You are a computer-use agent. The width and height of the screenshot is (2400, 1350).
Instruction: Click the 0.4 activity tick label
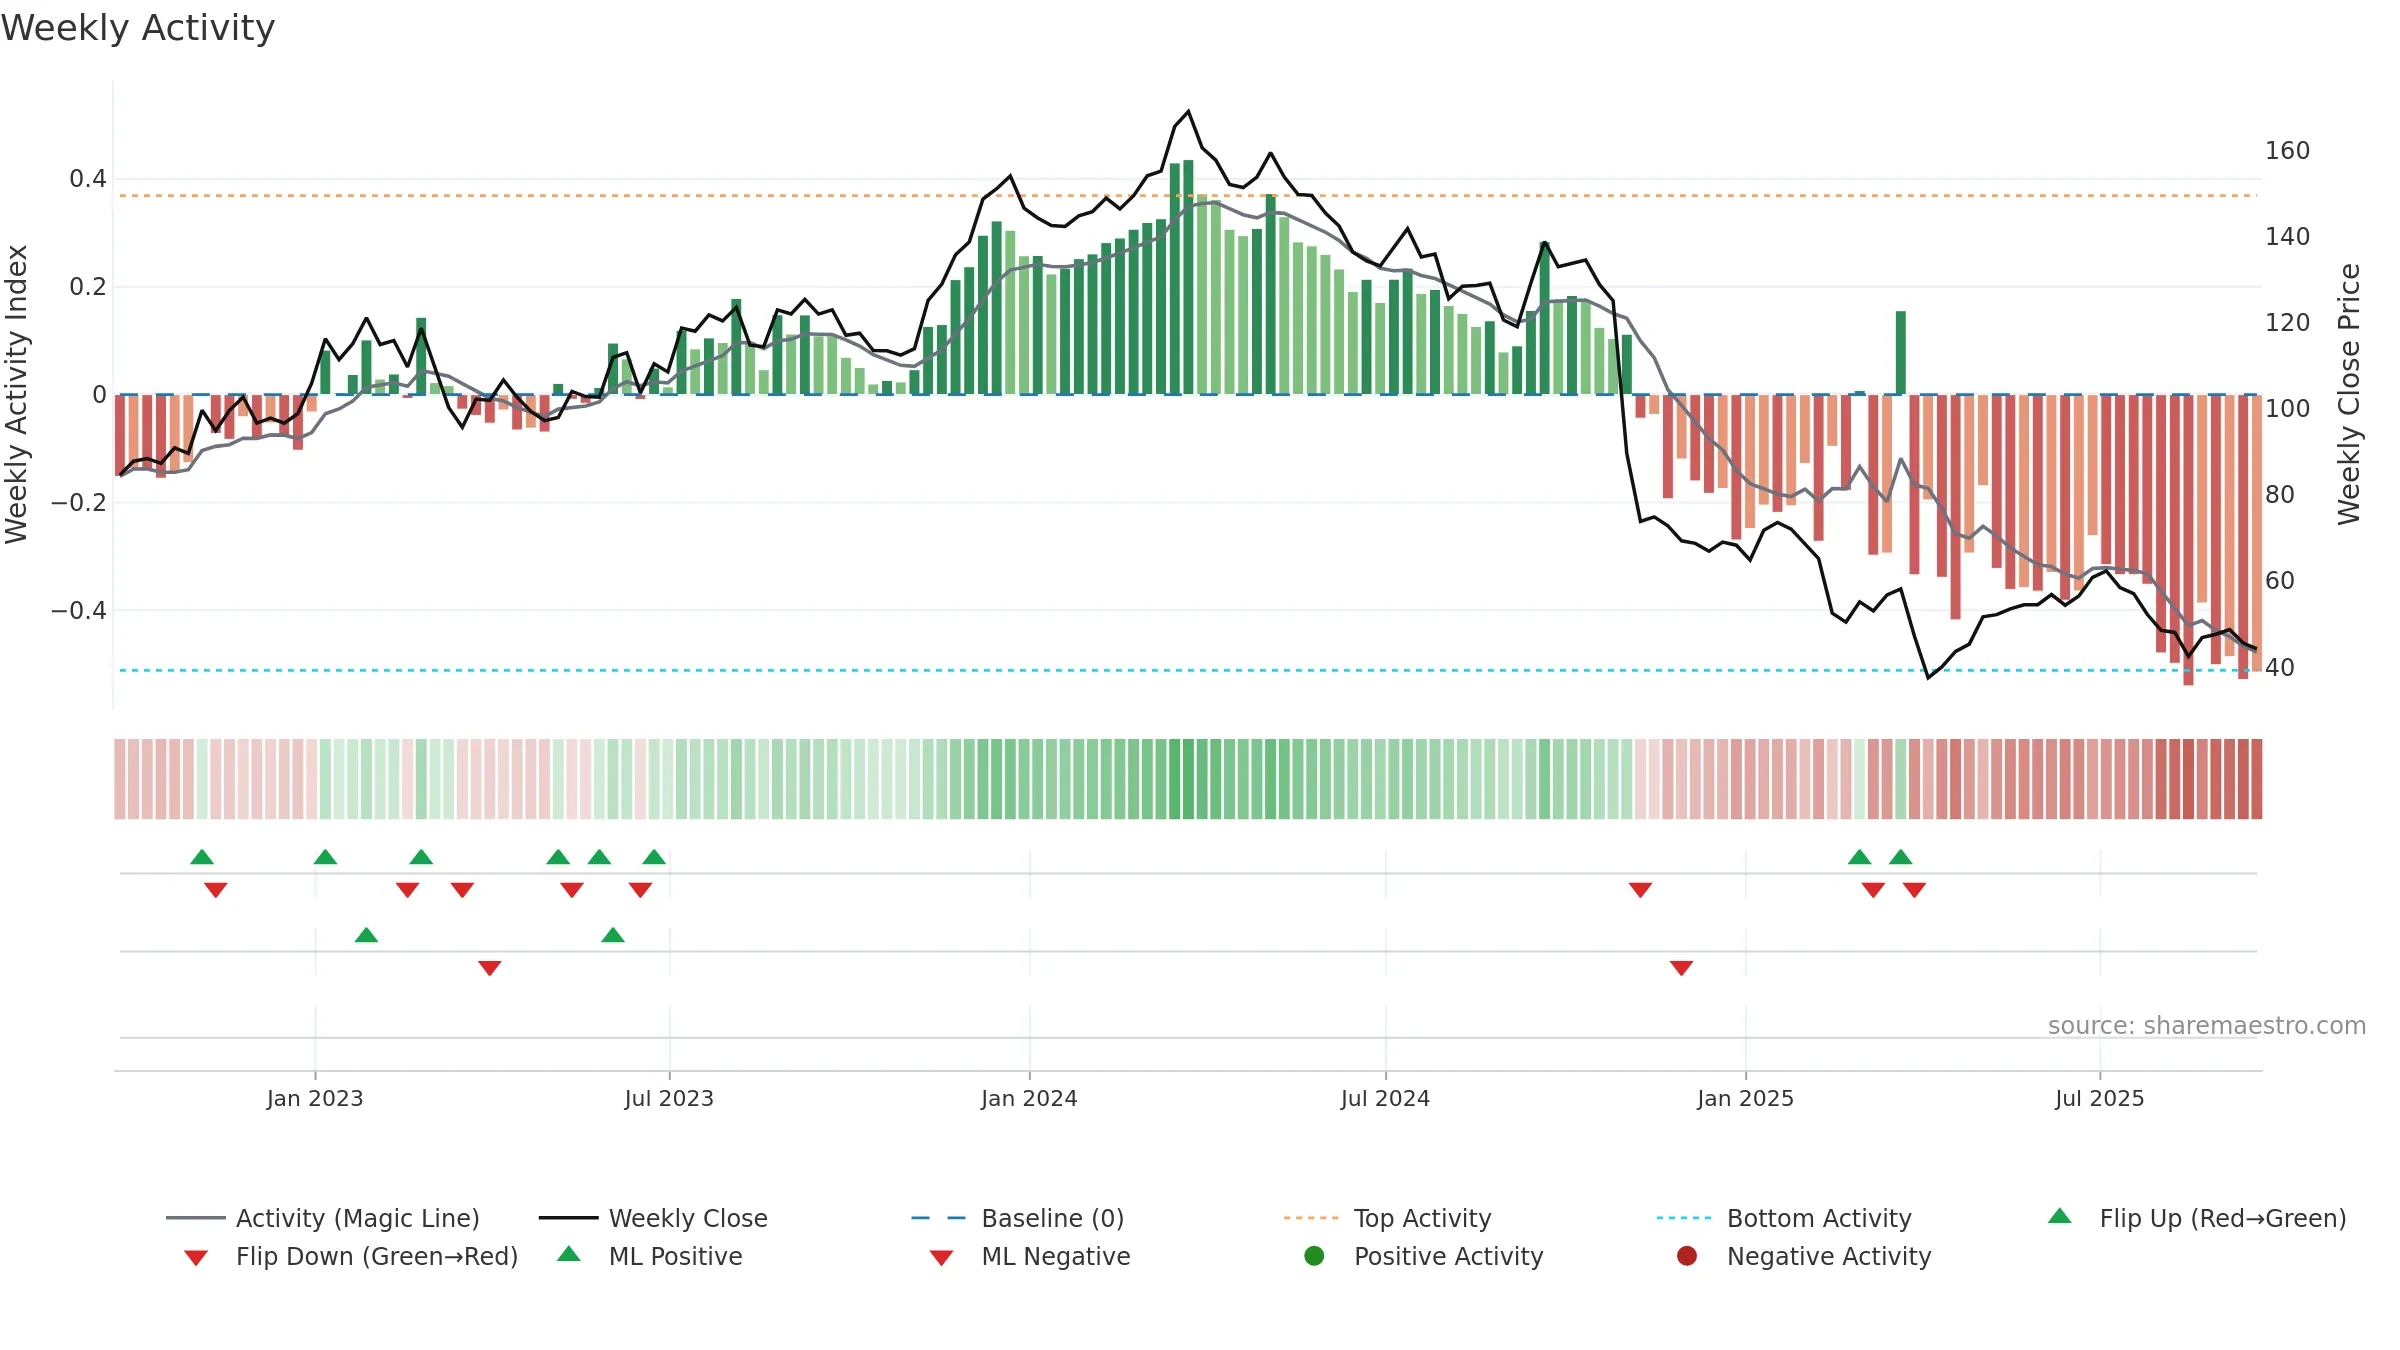pos(88,179)
